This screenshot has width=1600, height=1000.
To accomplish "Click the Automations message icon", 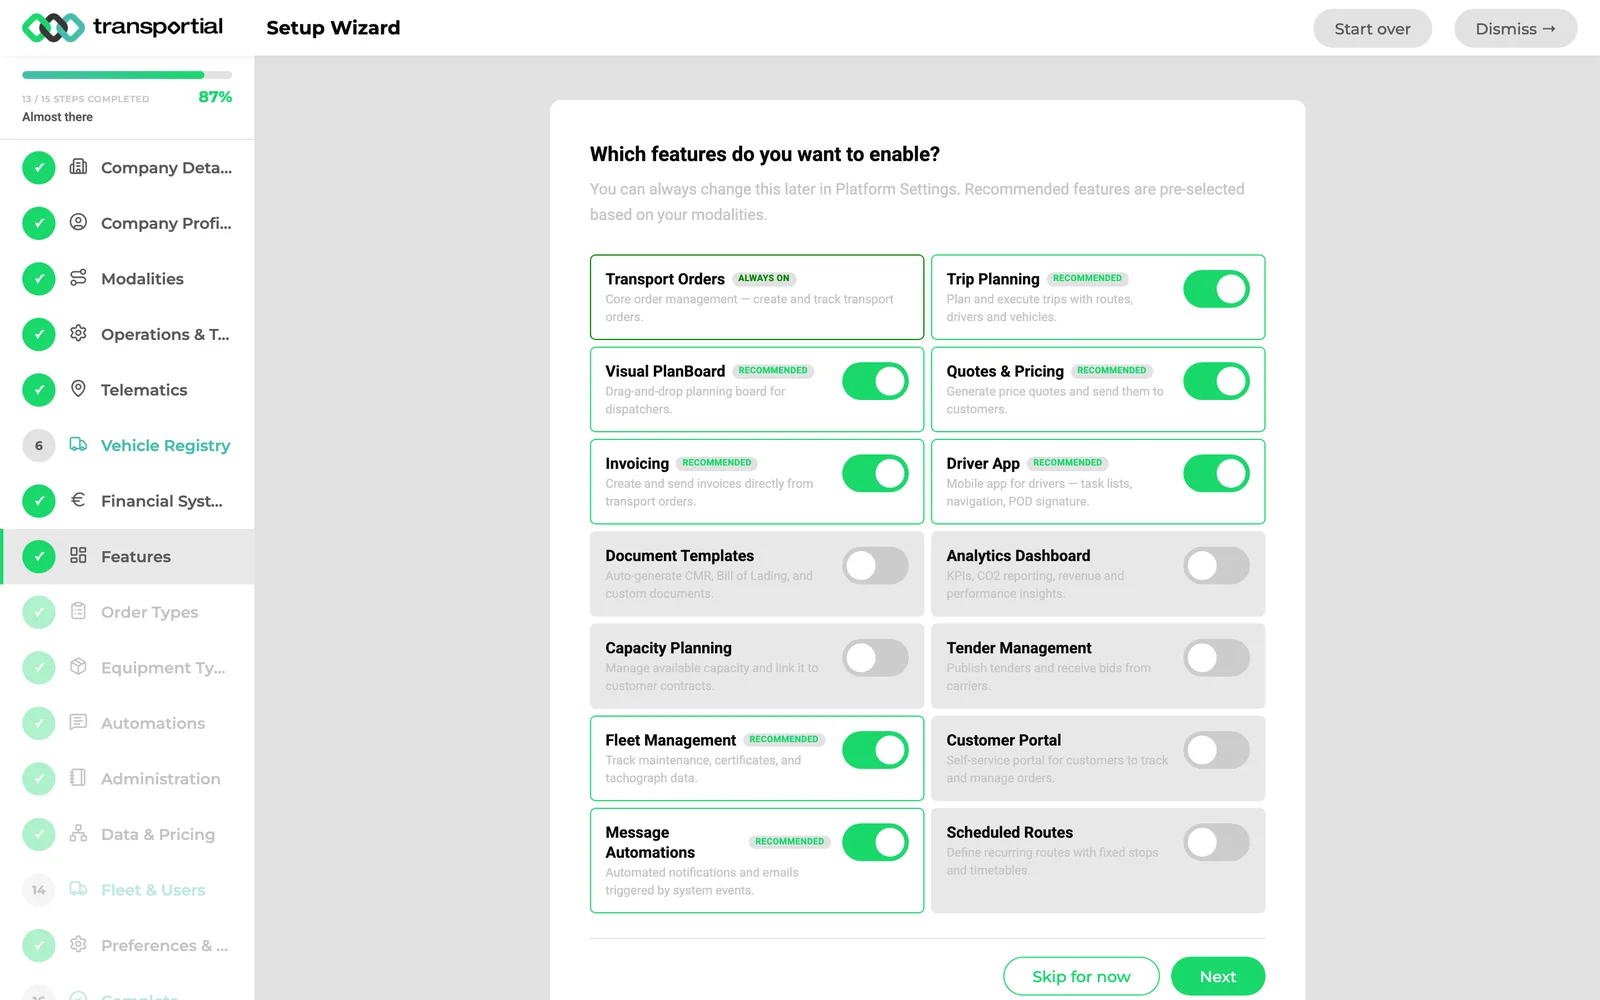I will tap(78, 721).
